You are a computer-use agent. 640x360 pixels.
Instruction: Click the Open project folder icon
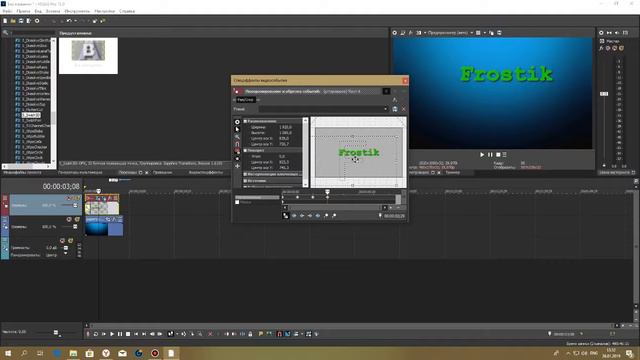click(13, 21)
